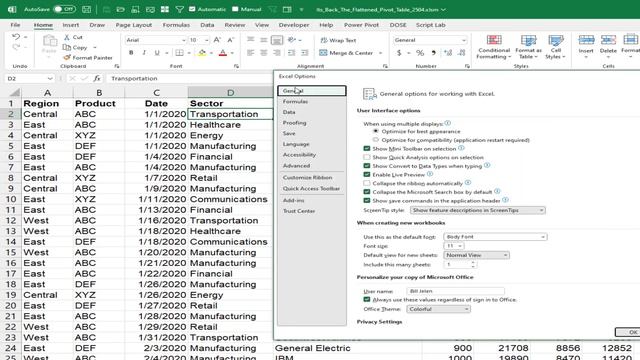Select Optimize for compatibility radio
Image resolution: width=640 pixels, height=360 pixels.
[376, 140]
